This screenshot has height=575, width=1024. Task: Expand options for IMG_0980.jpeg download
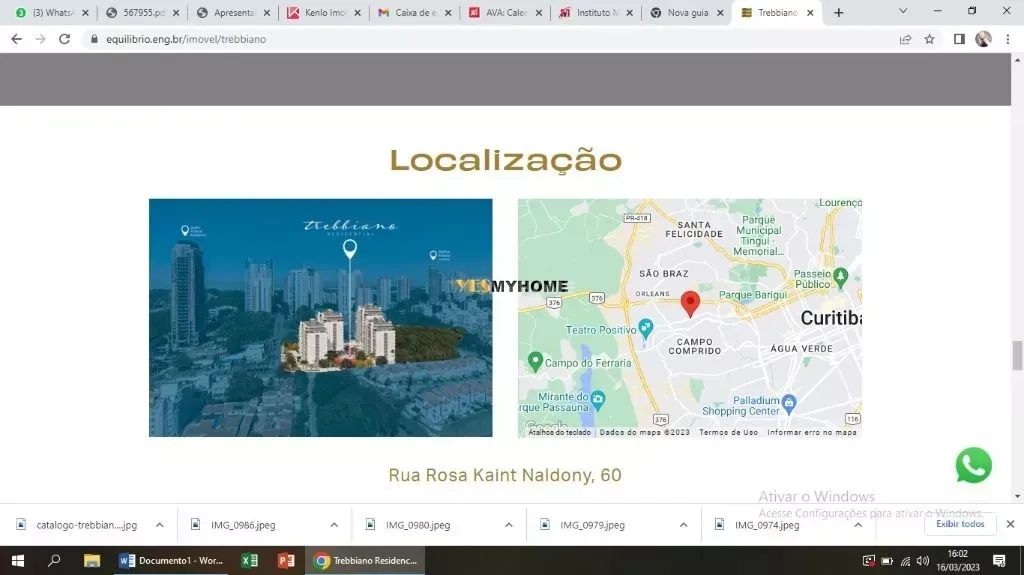tap(509, 525)
